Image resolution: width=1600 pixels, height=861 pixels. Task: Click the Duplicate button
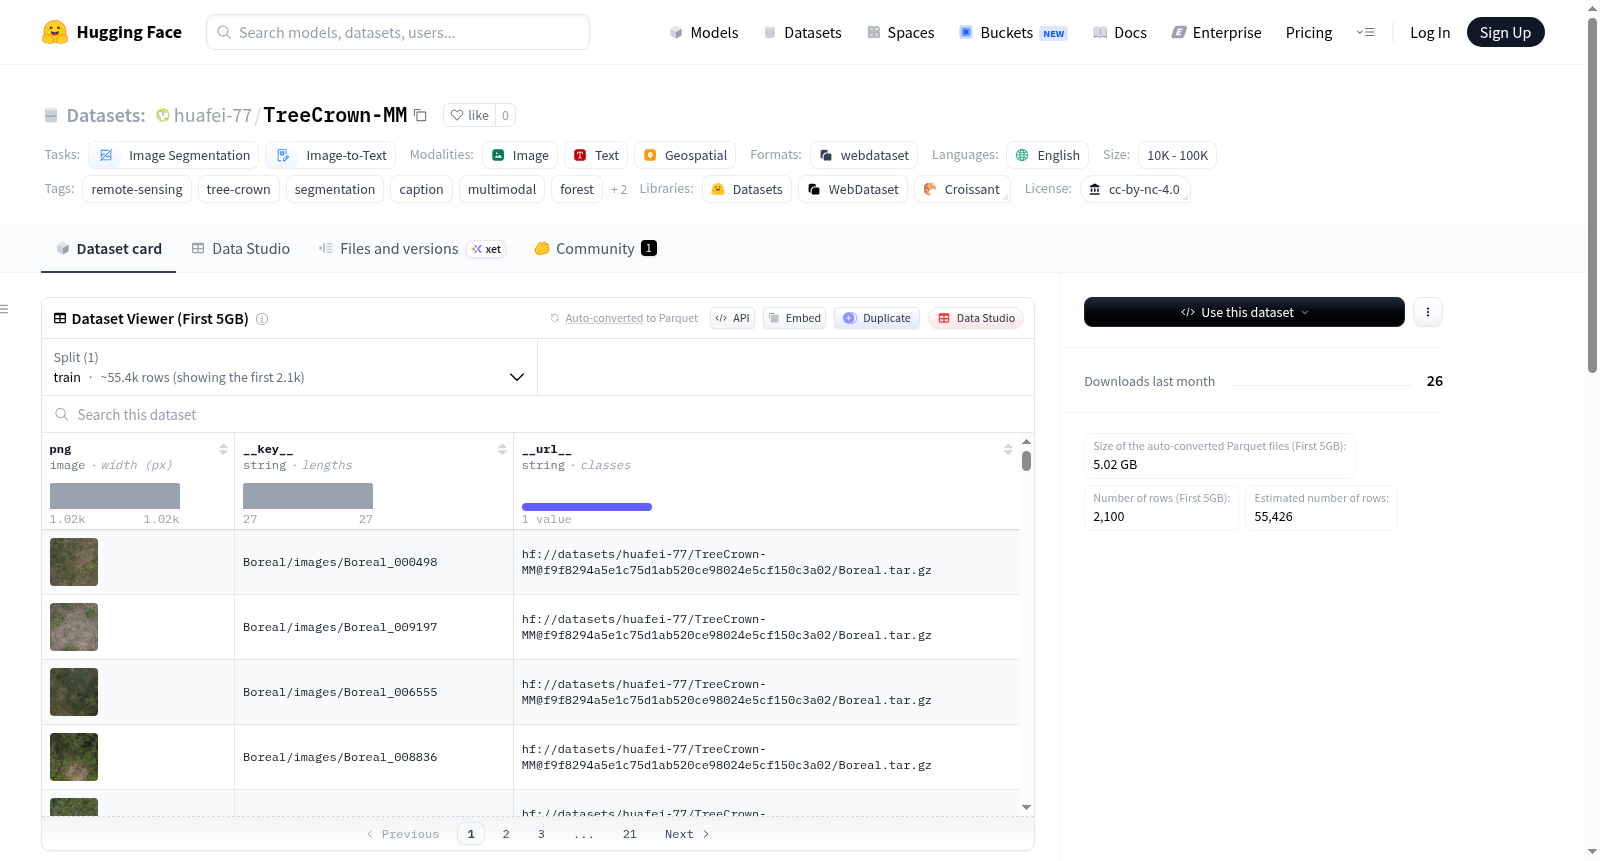[x=877, y=318]
